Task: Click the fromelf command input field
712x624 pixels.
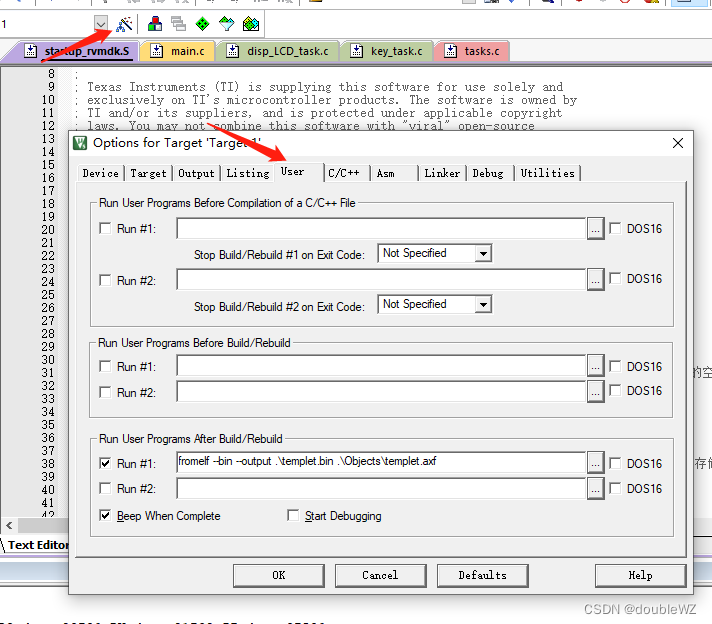Action: coord(381,463)
